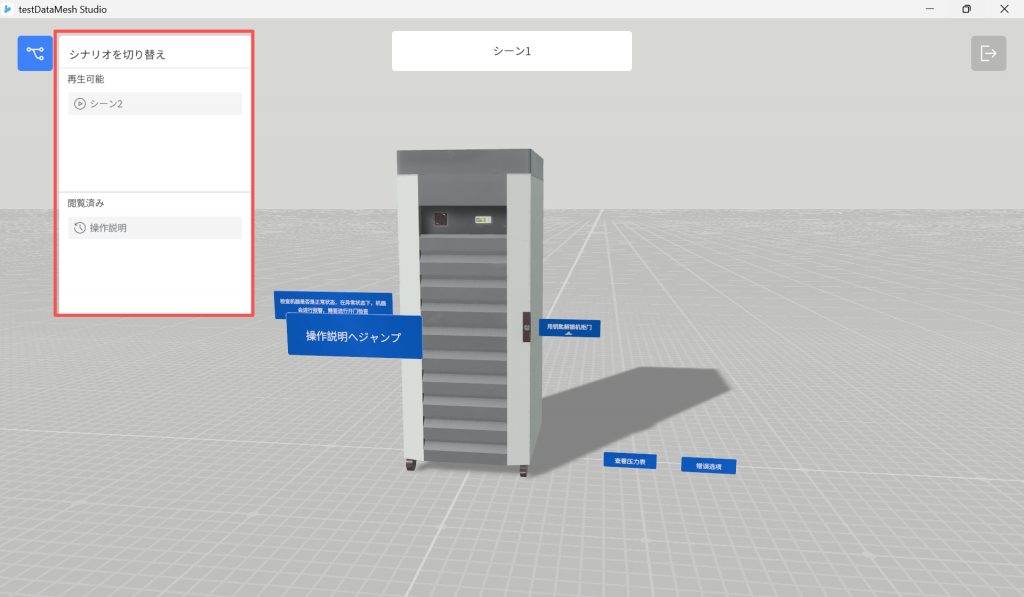Viewport: 1024px width, 597px height.
Task: Click the scenario switch icon button
Action: point(35,53)
